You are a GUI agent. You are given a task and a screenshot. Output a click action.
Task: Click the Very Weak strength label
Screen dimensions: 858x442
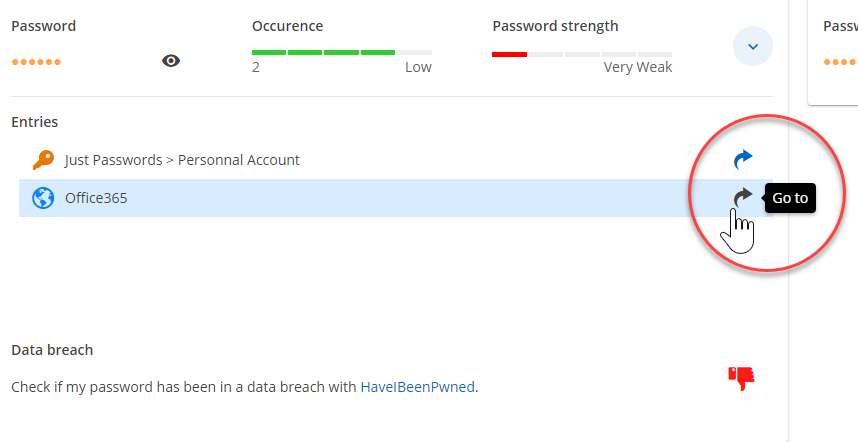click(x=637, y=67)
